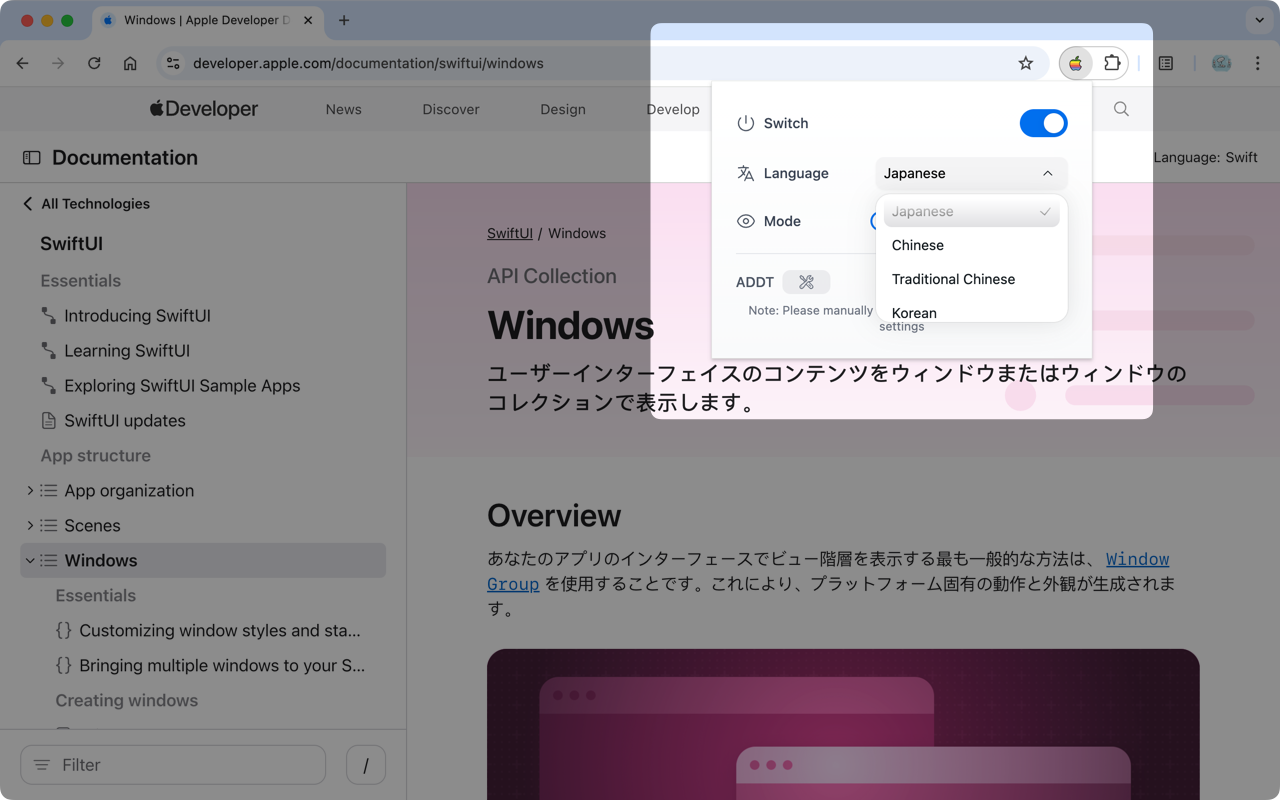Click the Language: Swift selector
This screenshot has width=1280, height=800.
point(1205,157)
